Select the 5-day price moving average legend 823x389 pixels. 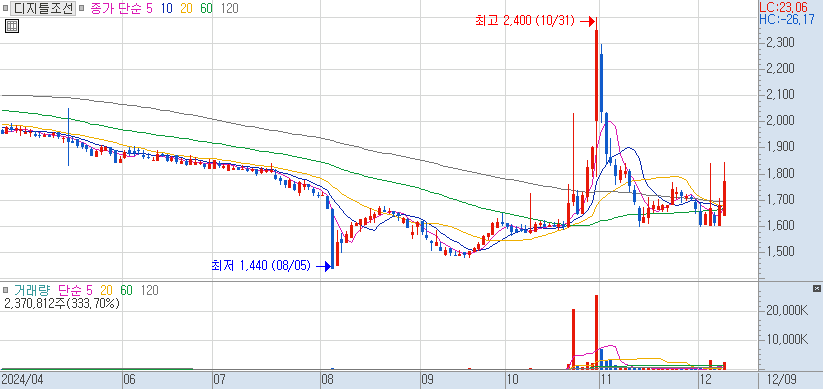pos(150,8)
